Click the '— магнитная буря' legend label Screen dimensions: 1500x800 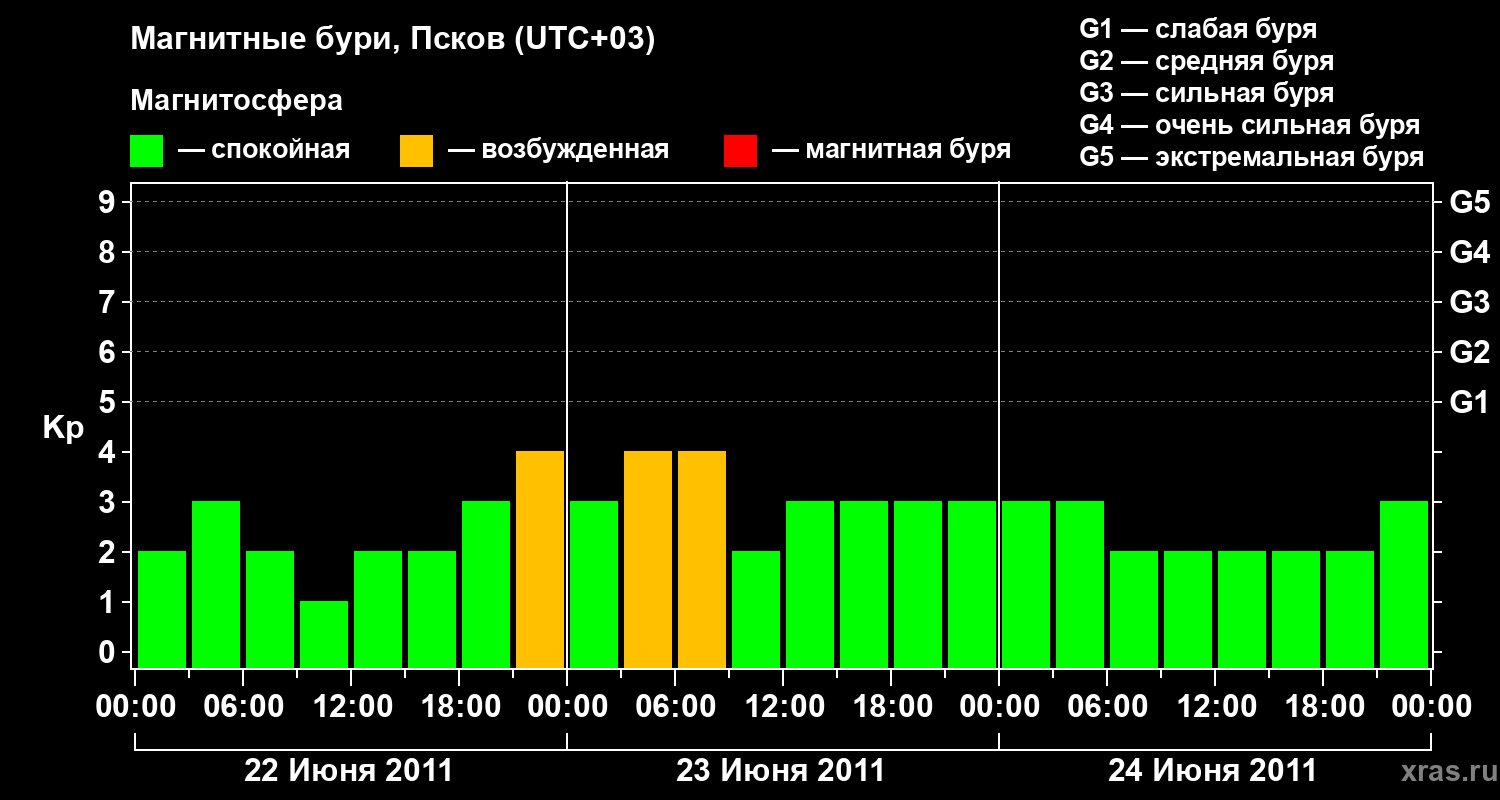pyautogui.click(x=891, y=150)
